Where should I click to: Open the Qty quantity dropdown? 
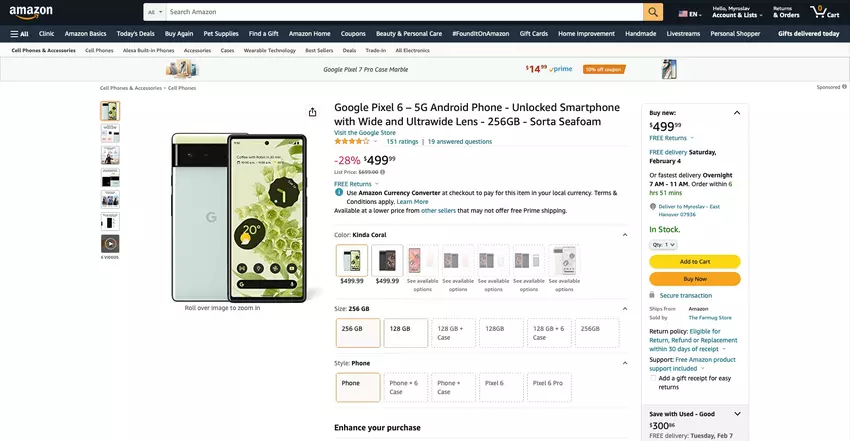pos(664,244)
